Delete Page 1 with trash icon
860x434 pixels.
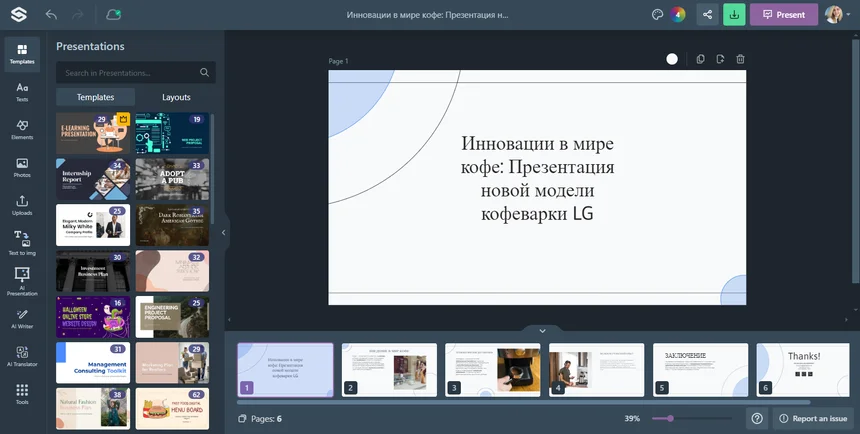[x=740, y=59]
